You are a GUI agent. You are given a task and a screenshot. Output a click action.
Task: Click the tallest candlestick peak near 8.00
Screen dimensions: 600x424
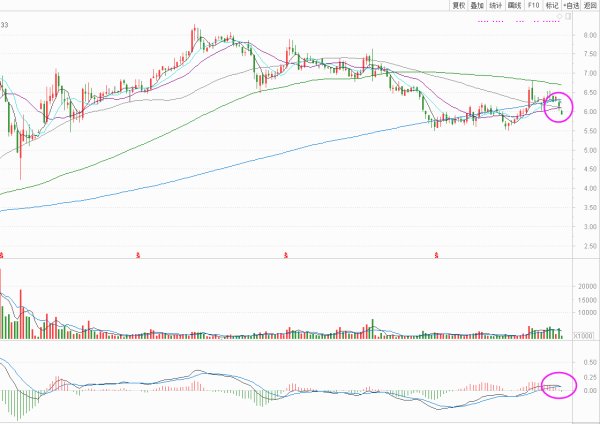click(194, 29)
